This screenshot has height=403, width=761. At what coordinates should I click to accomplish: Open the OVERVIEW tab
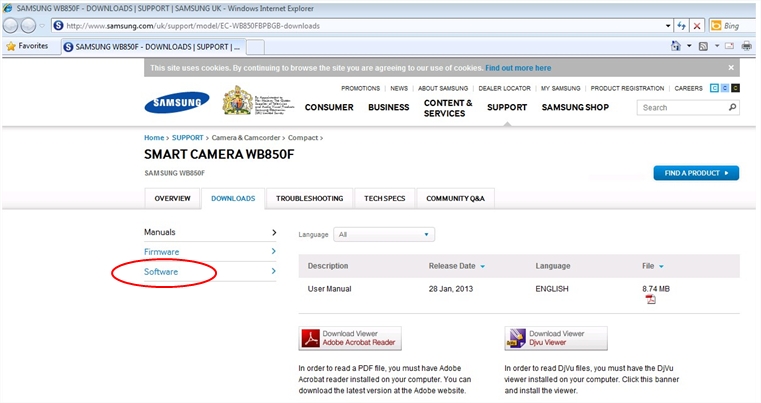pyautogui.click(x=172, y=198)
